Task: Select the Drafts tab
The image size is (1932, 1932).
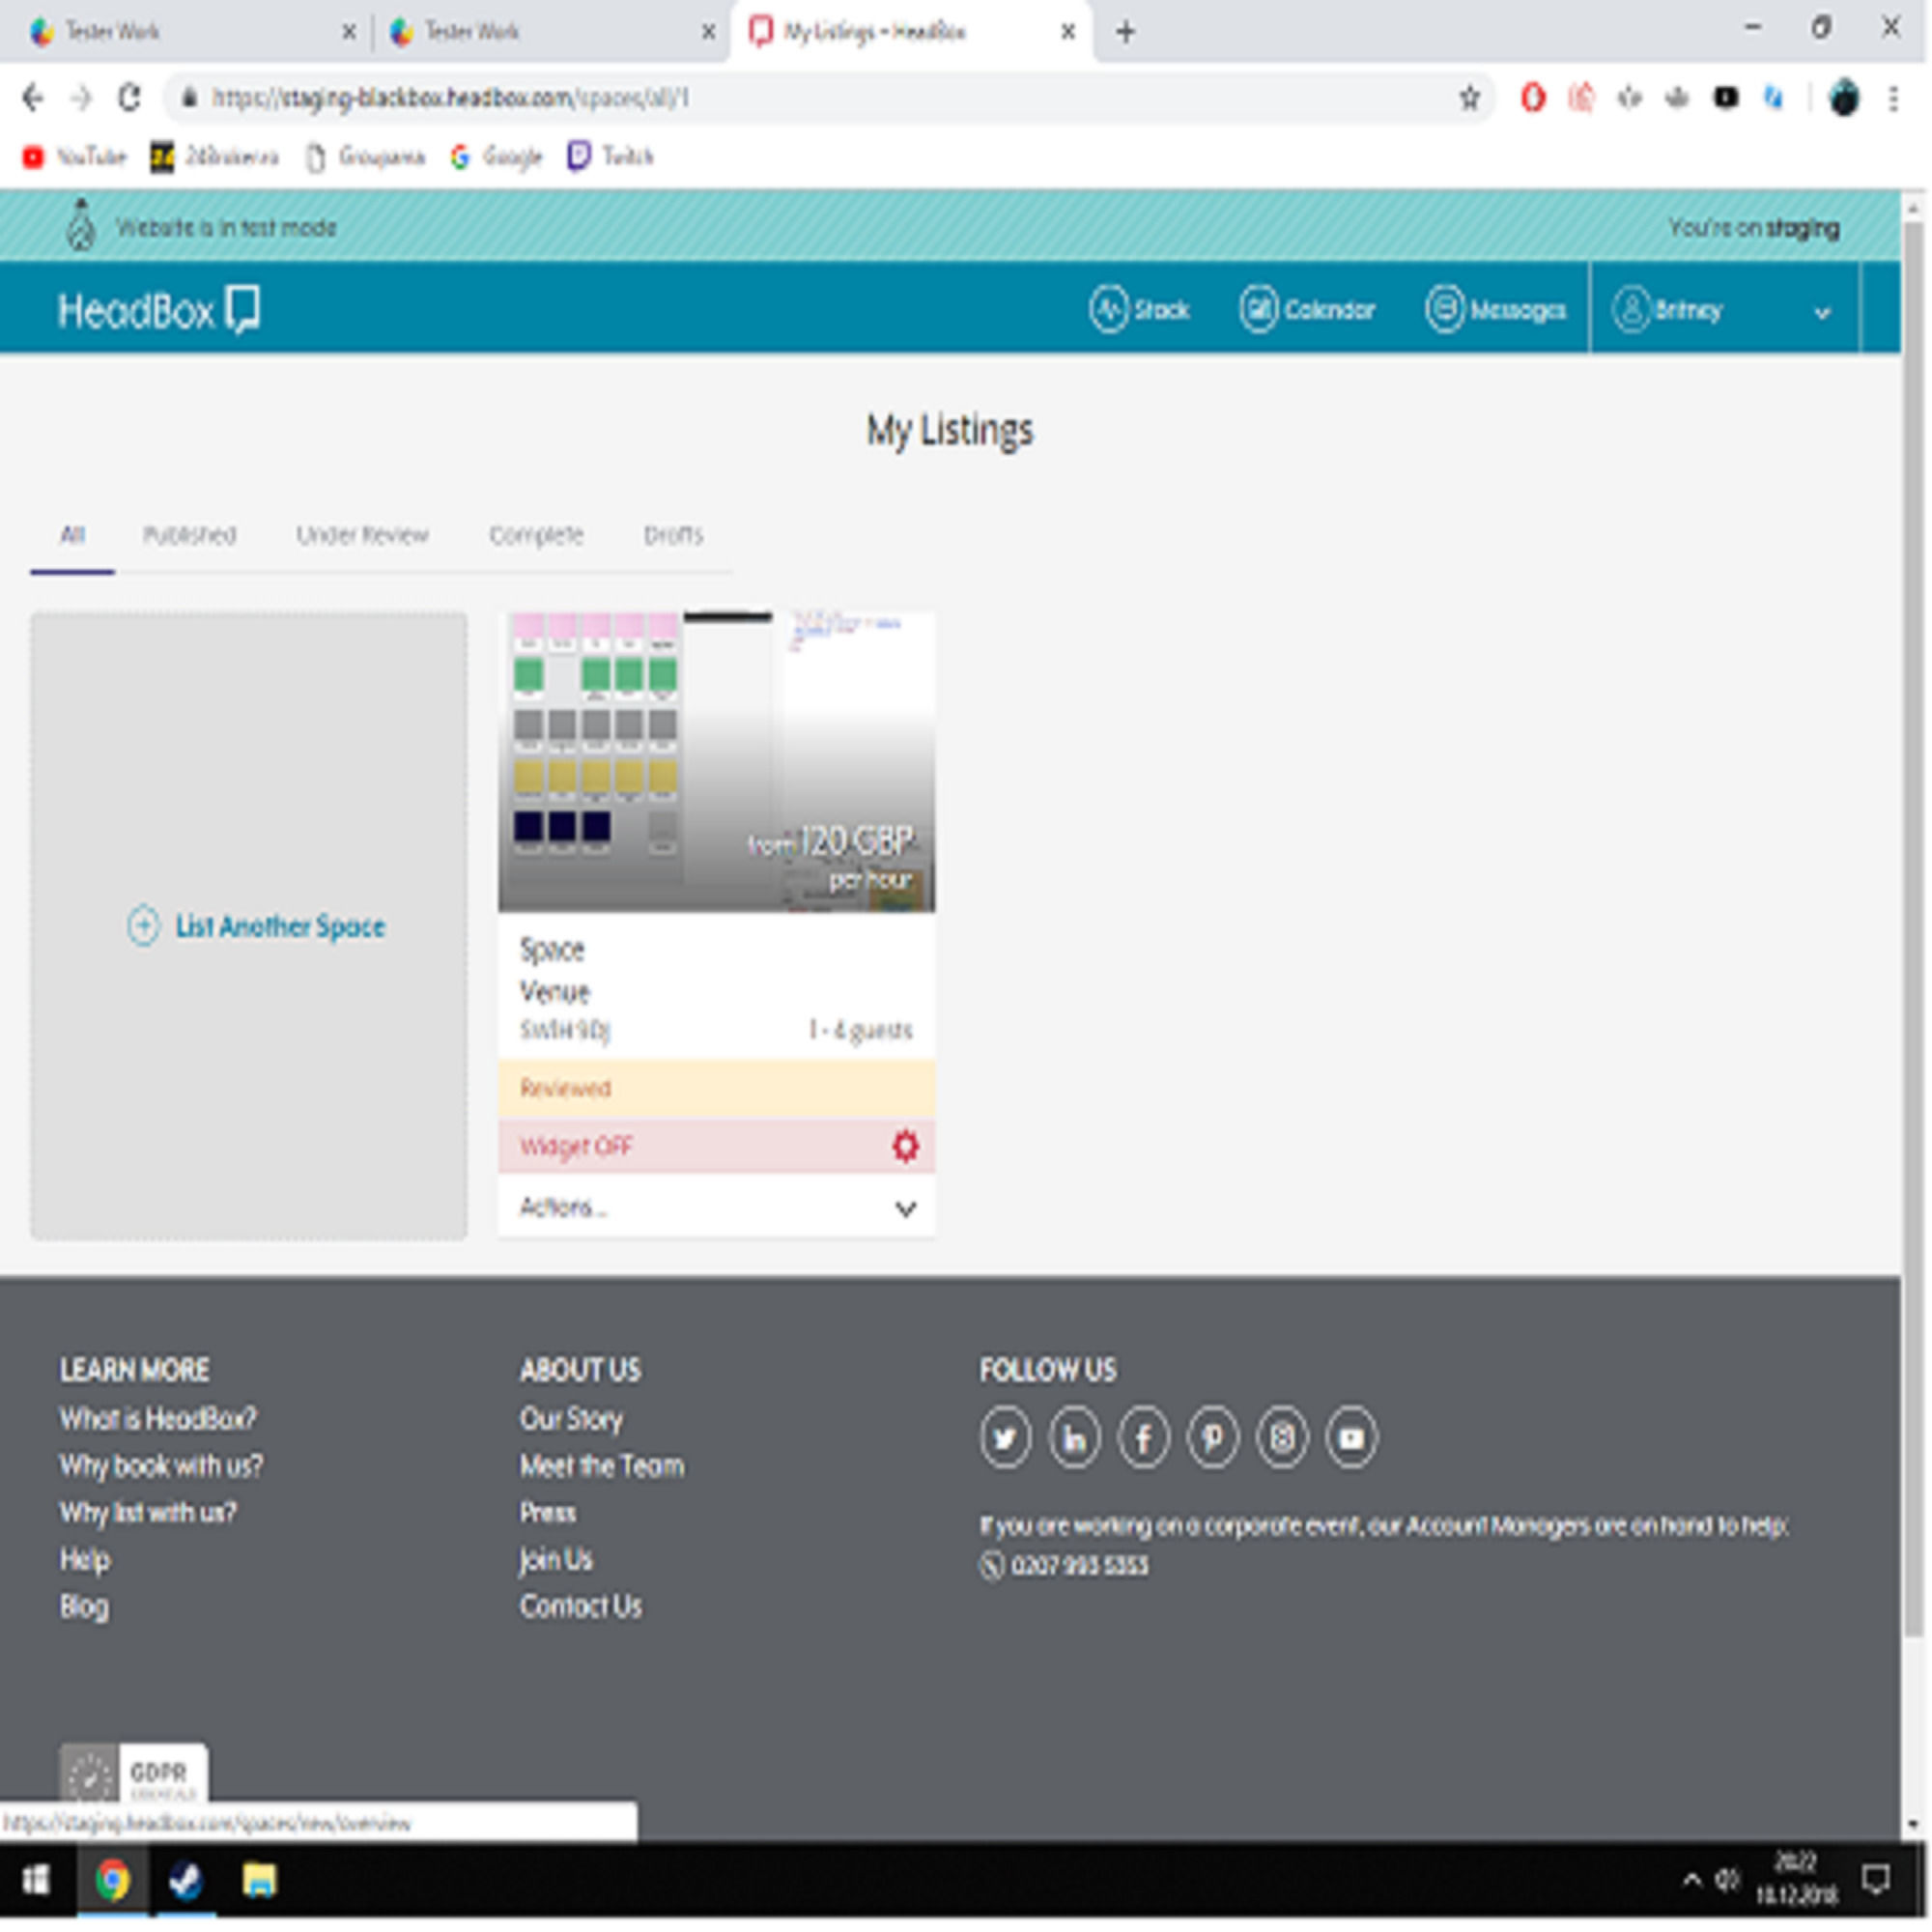Action: pyautogui.click(x=673, y=535)
